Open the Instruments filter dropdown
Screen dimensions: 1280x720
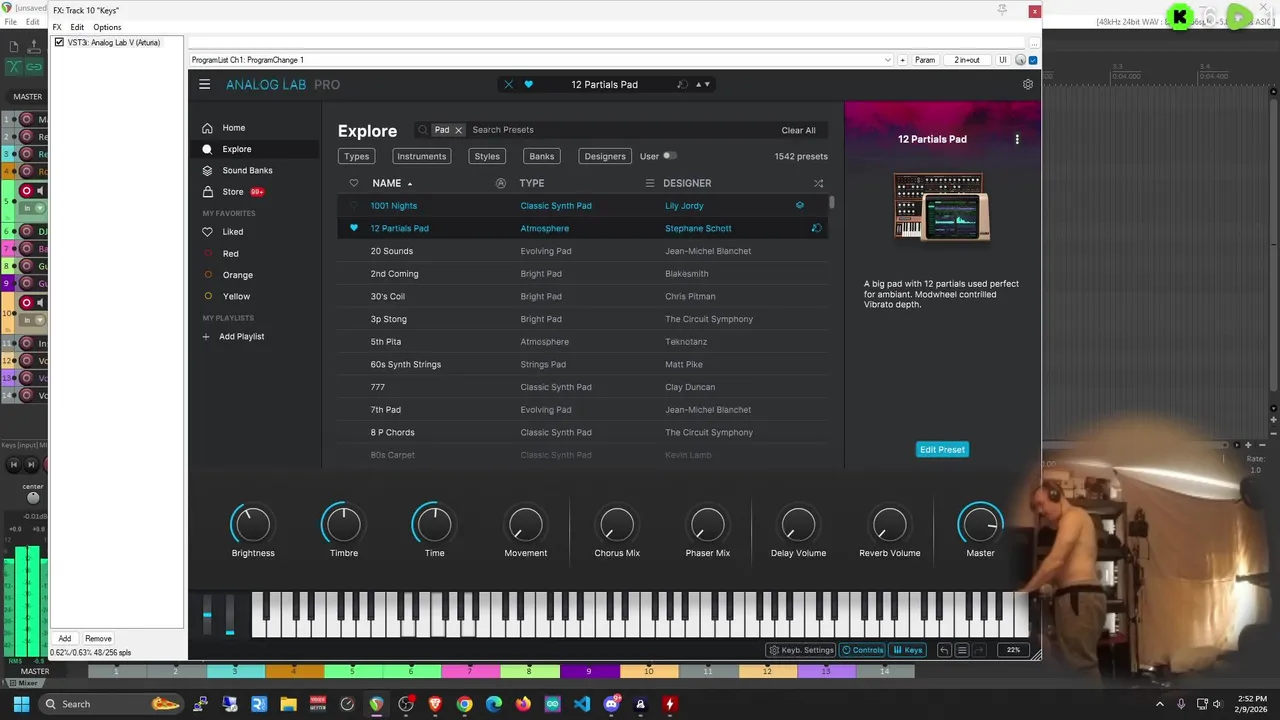click(421, 156)
